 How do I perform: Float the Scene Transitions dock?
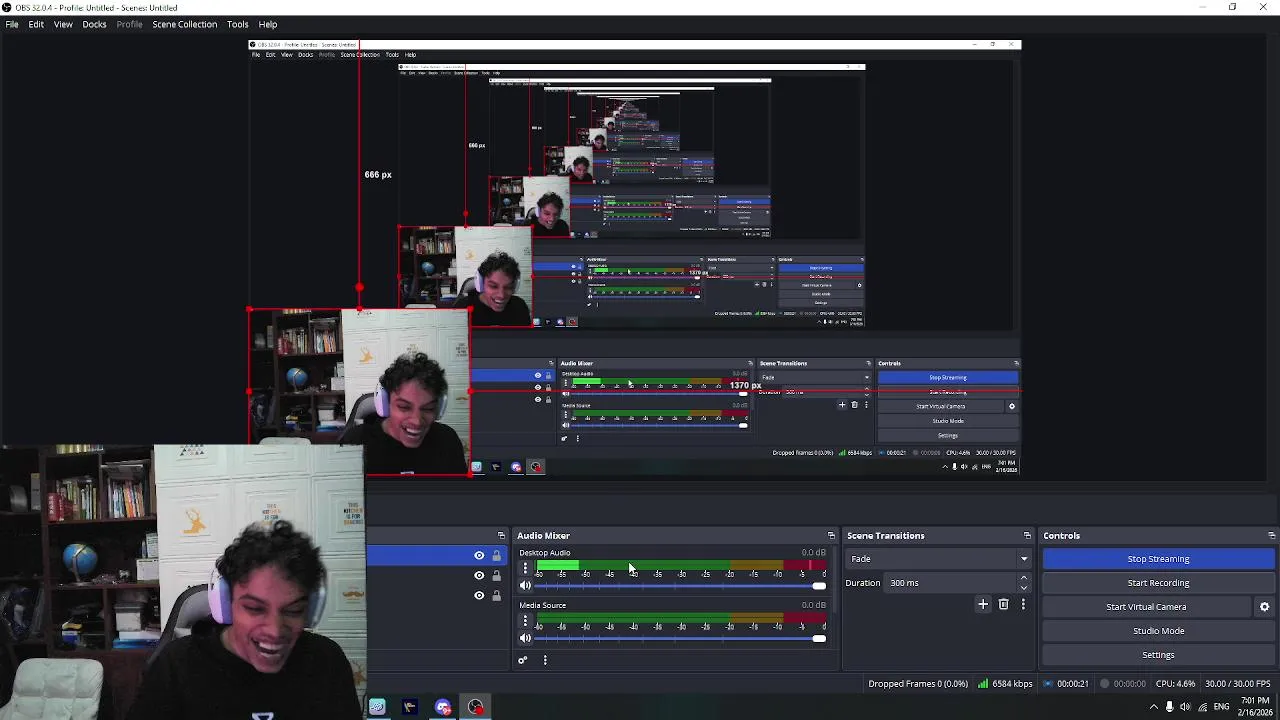point(1027,536)
